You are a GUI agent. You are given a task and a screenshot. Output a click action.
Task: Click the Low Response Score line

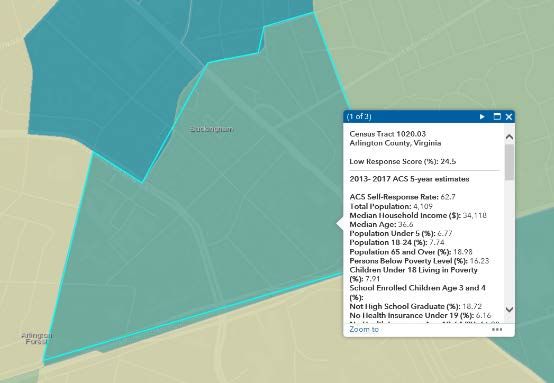pyautogui.click(x=402, y=161)
